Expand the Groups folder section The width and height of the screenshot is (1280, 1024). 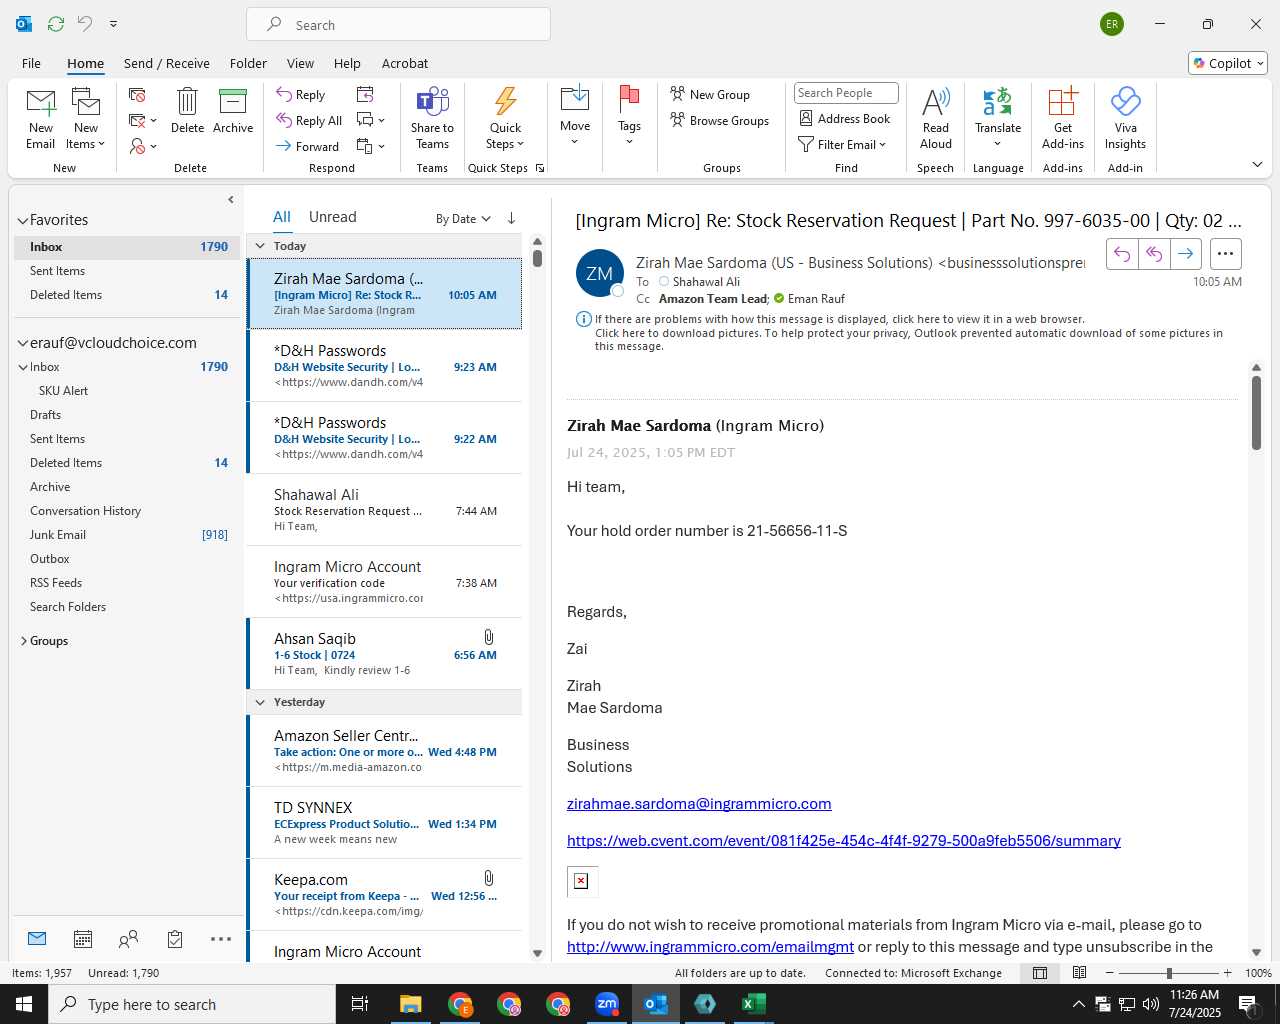click(23, 641)
